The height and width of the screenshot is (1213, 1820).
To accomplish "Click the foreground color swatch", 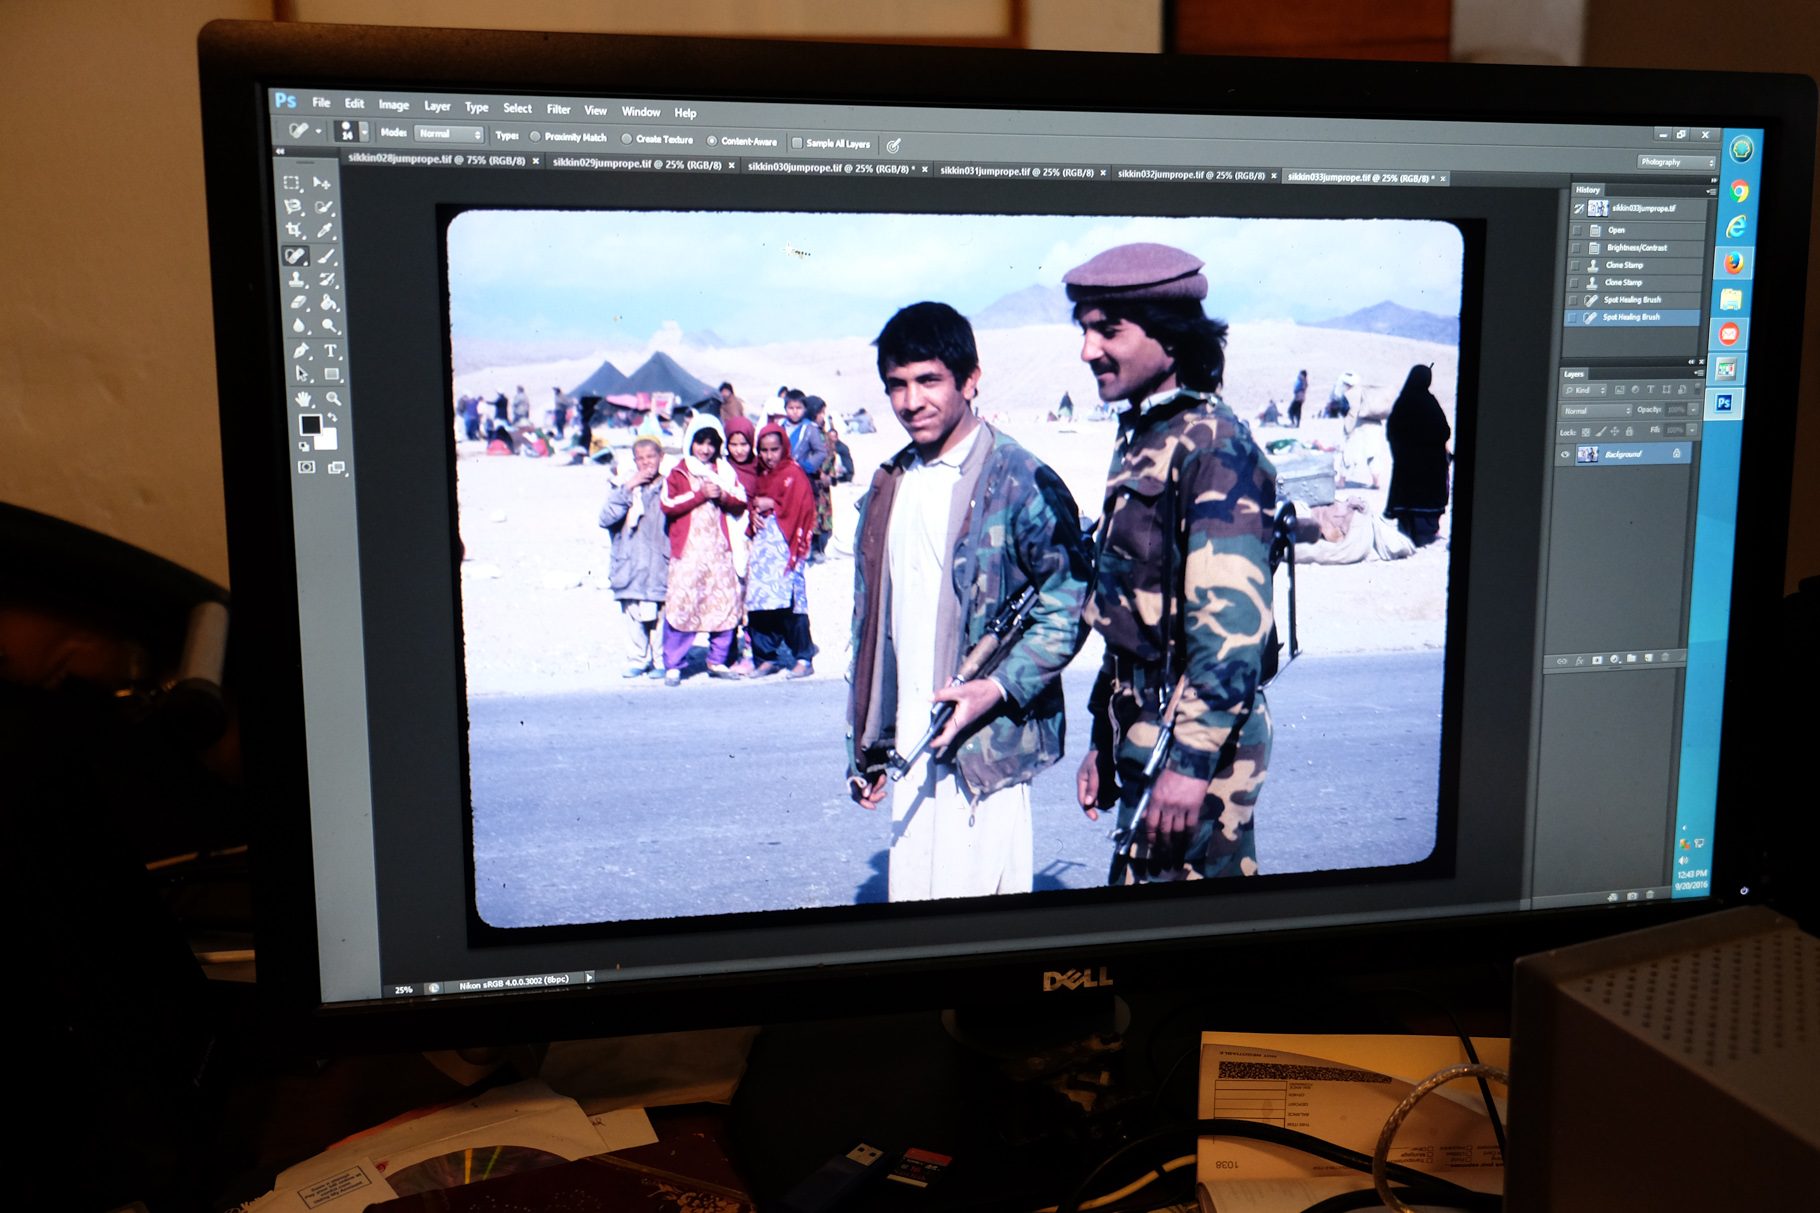I will point(311,424).
